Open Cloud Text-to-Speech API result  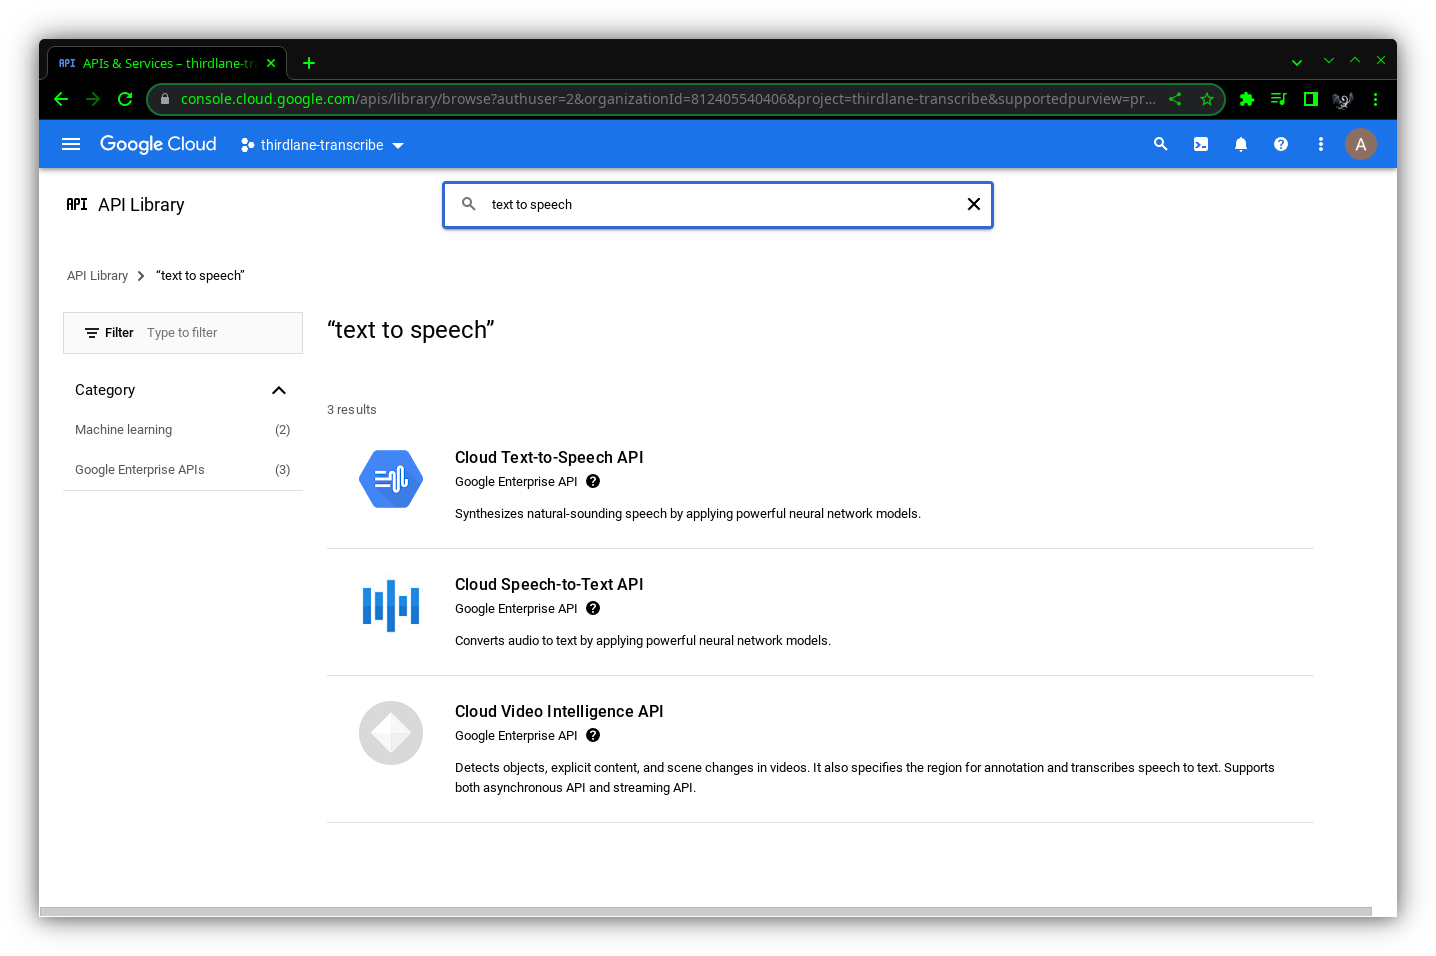pos(549,457)
